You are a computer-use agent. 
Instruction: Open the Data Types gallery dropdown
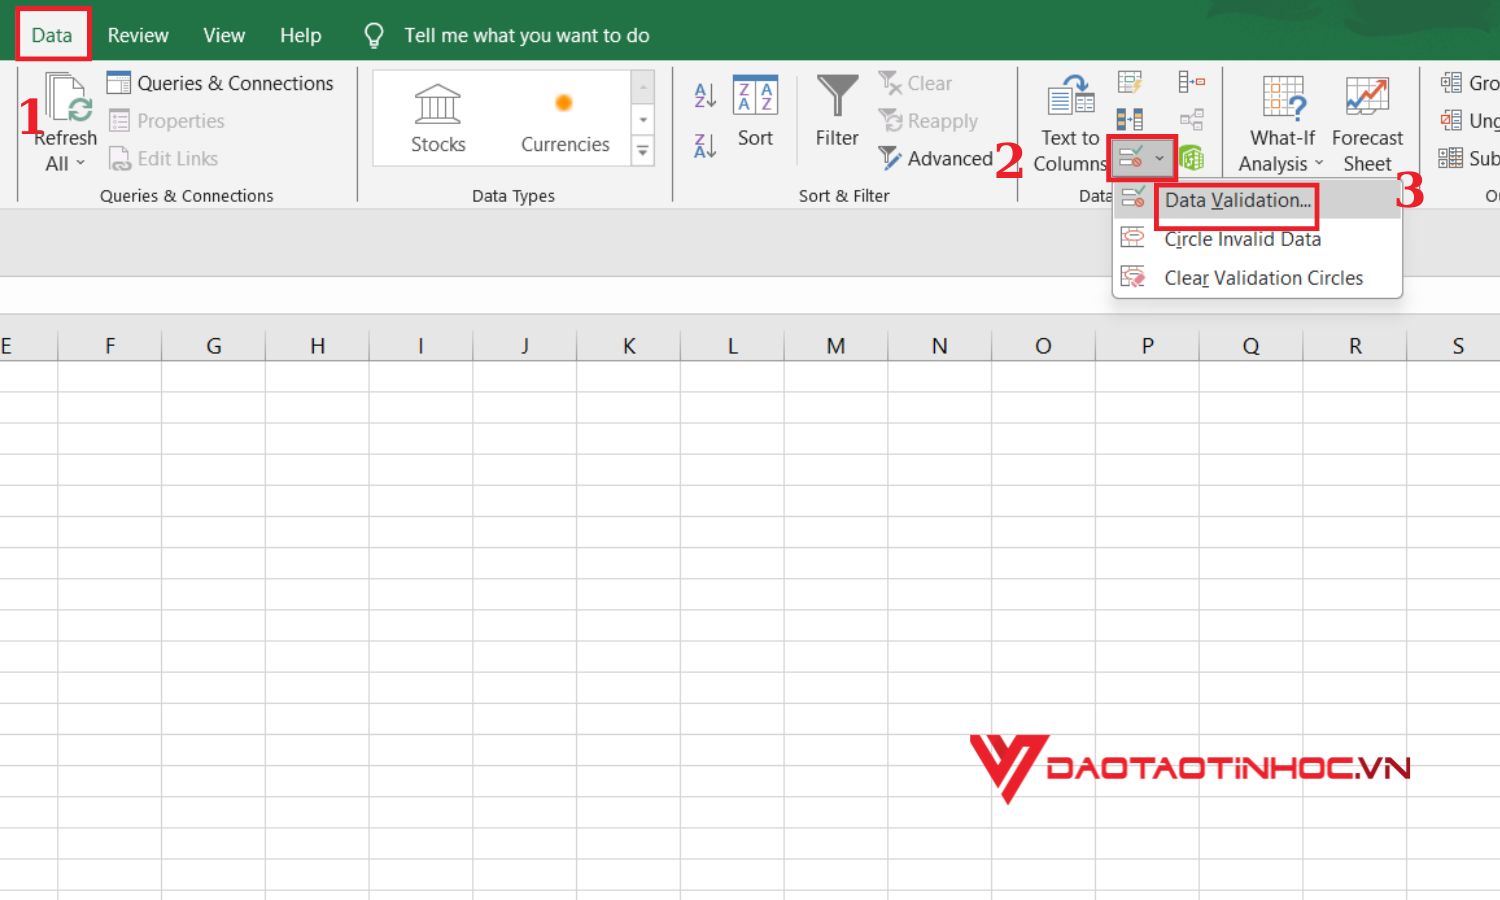click(641, 151)
